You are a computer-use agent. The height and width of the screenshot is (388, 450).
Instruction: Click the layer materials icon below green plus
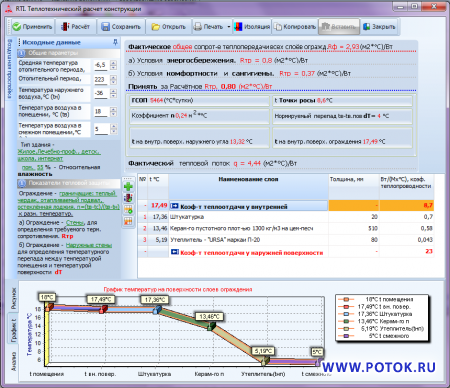point(128,198)
